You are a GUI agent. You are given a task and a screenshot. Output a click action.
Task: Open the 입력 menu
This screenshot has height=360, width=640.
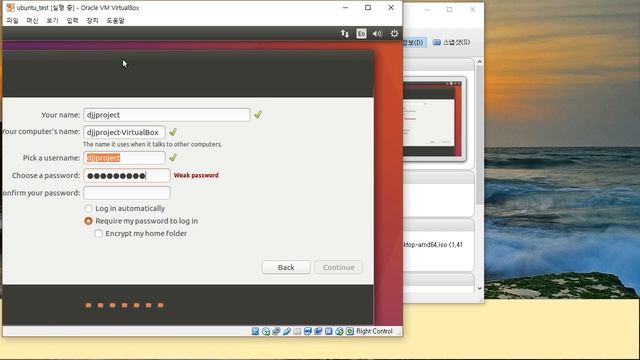coord(72,20)
